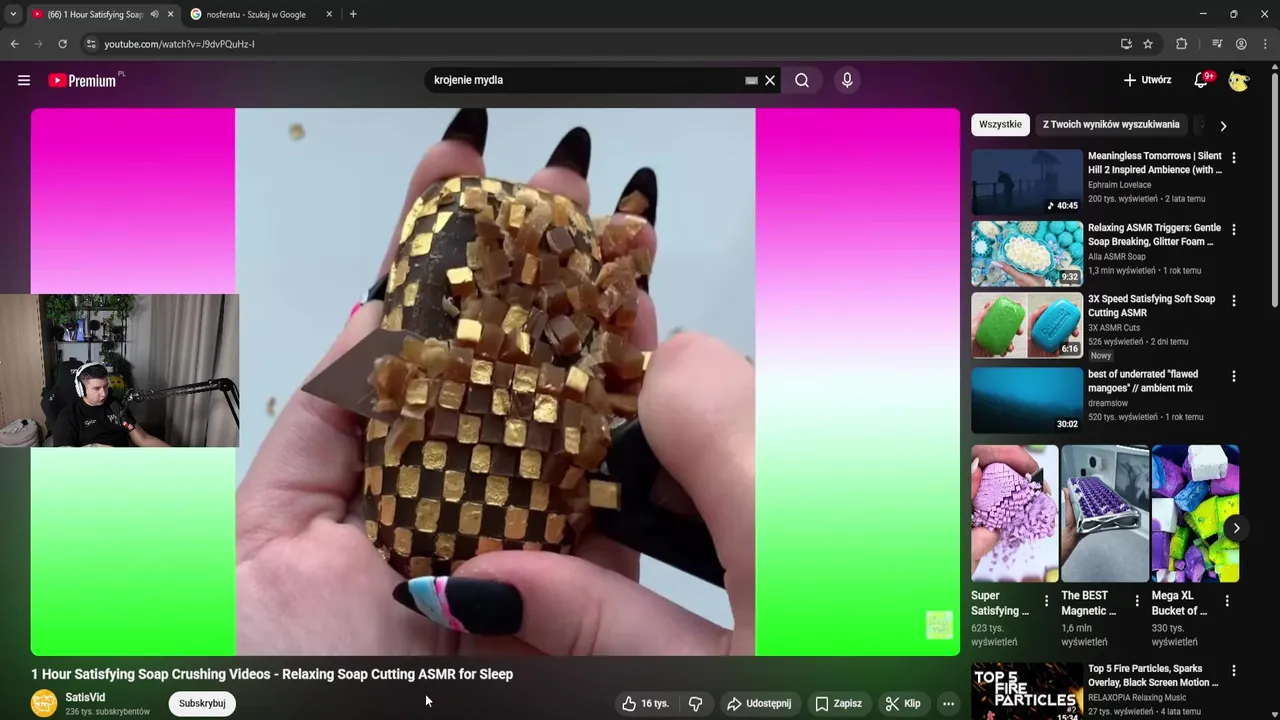The height and width of the screenshot is (720, 1280).
Task: Open Ephraim Lovelace channel name
Action: (1119, 185)
